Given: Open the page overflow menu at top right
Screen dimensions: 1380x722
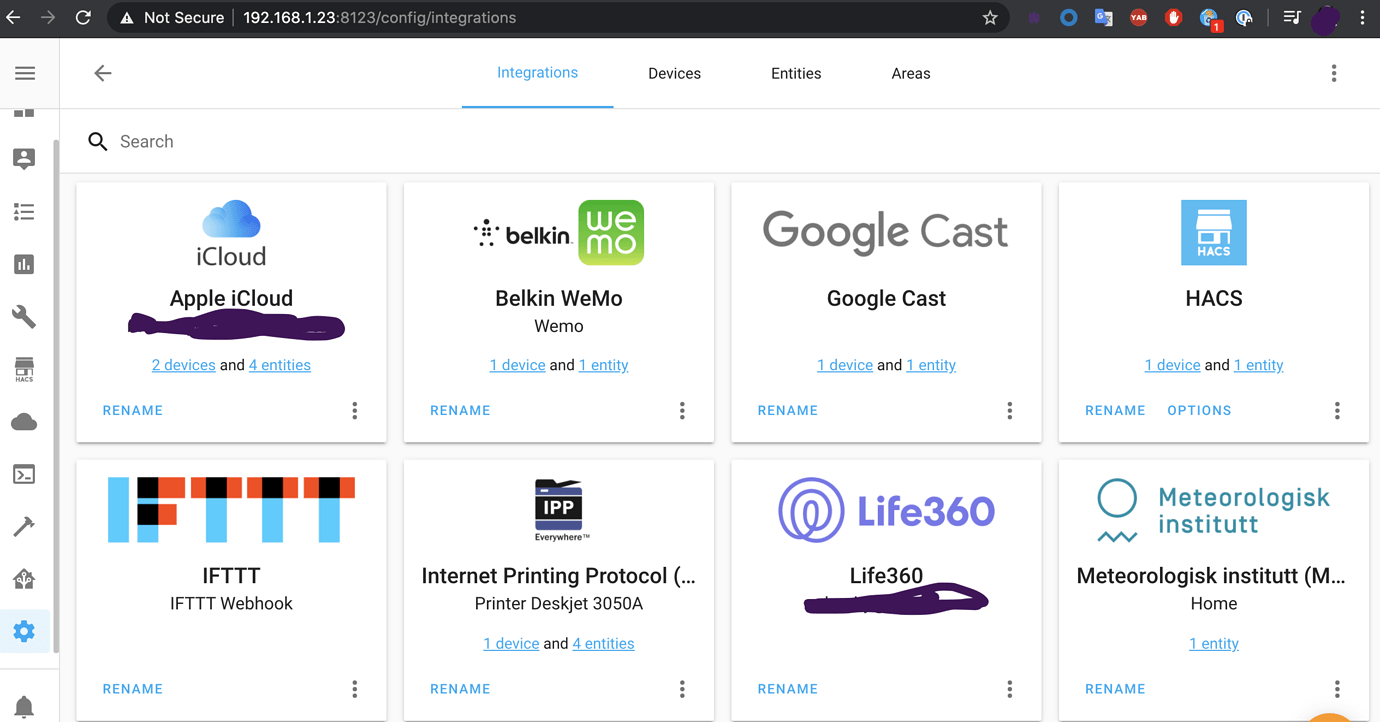Looking at the screenshot, I should click(x=1334, y=73).
